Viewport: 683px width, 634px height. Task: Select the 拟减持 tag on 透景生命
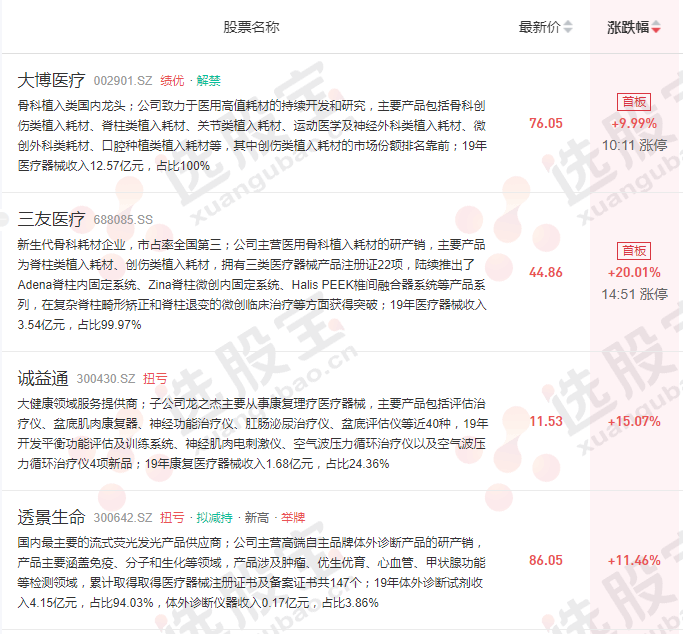pos(214,517)
